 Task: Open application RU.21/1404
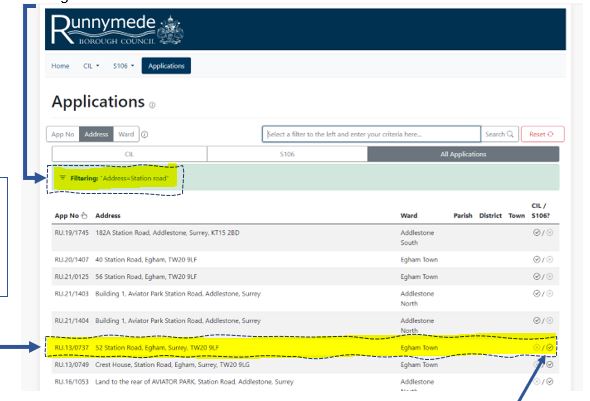[x=71, y=320]
